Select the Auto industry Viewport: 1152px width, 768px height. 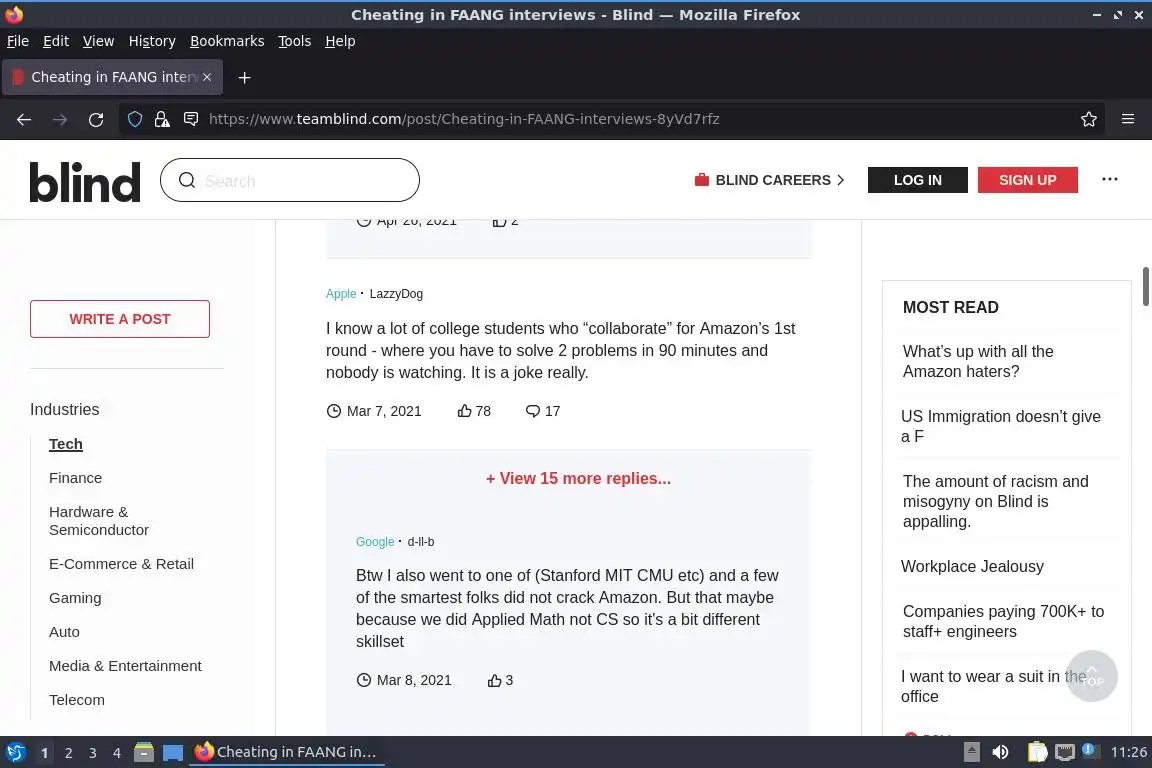[x=64, y=632]
